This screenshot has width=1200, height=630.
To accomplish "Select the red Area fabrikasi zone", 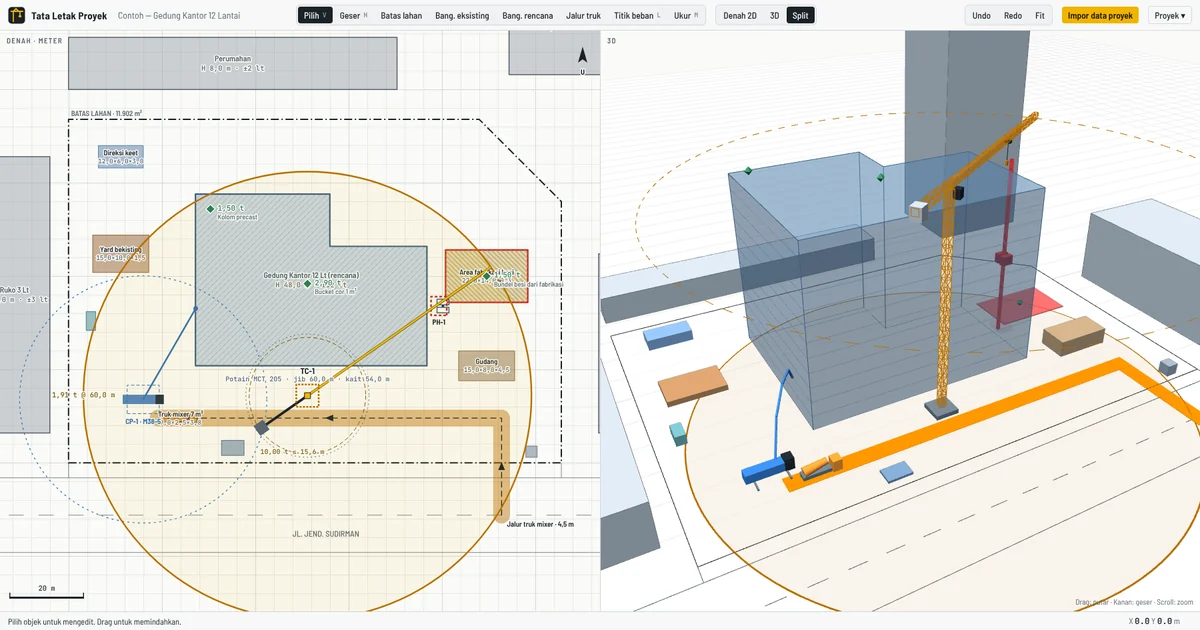I will click(487, 276).
